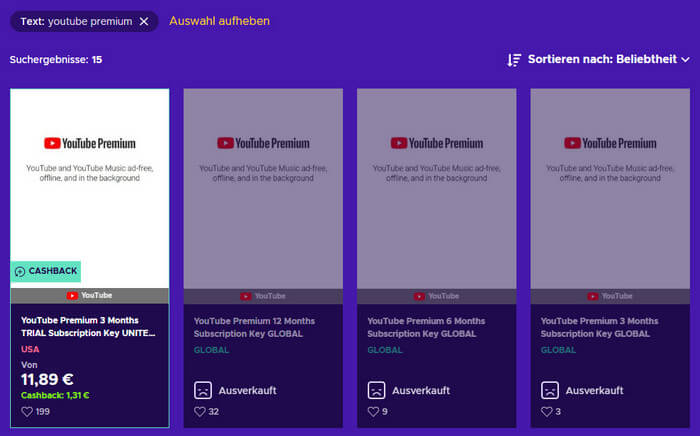The width and height of the screenshot is (700, 436).
Task: Click the YouTube Premium logo on USA card image
Action: click(x=90, y=143)
